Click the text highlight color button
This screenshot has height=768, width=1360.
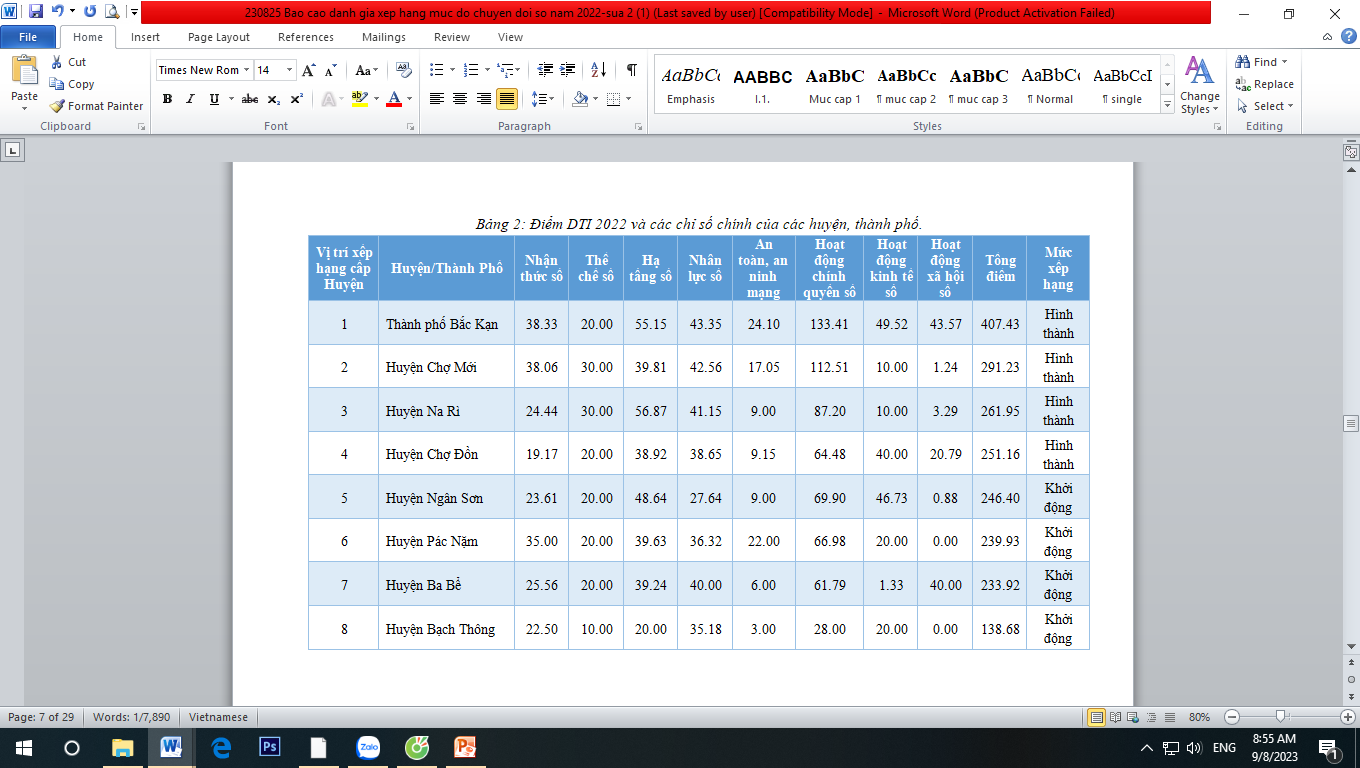[x=360, y=99]
